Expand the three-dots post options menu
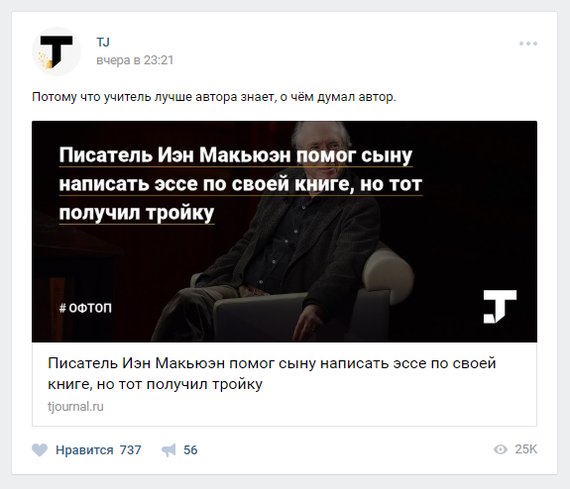Viewport: 570px width, 489px height. 528,43
